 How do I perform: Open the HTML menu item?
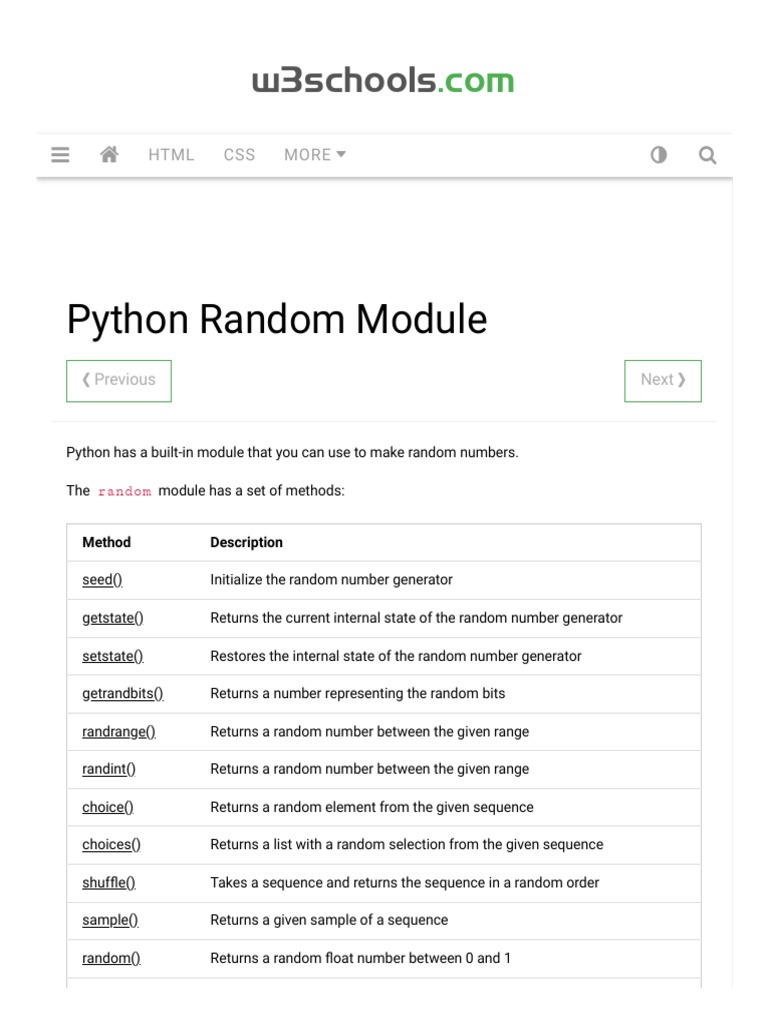point(171,155)
